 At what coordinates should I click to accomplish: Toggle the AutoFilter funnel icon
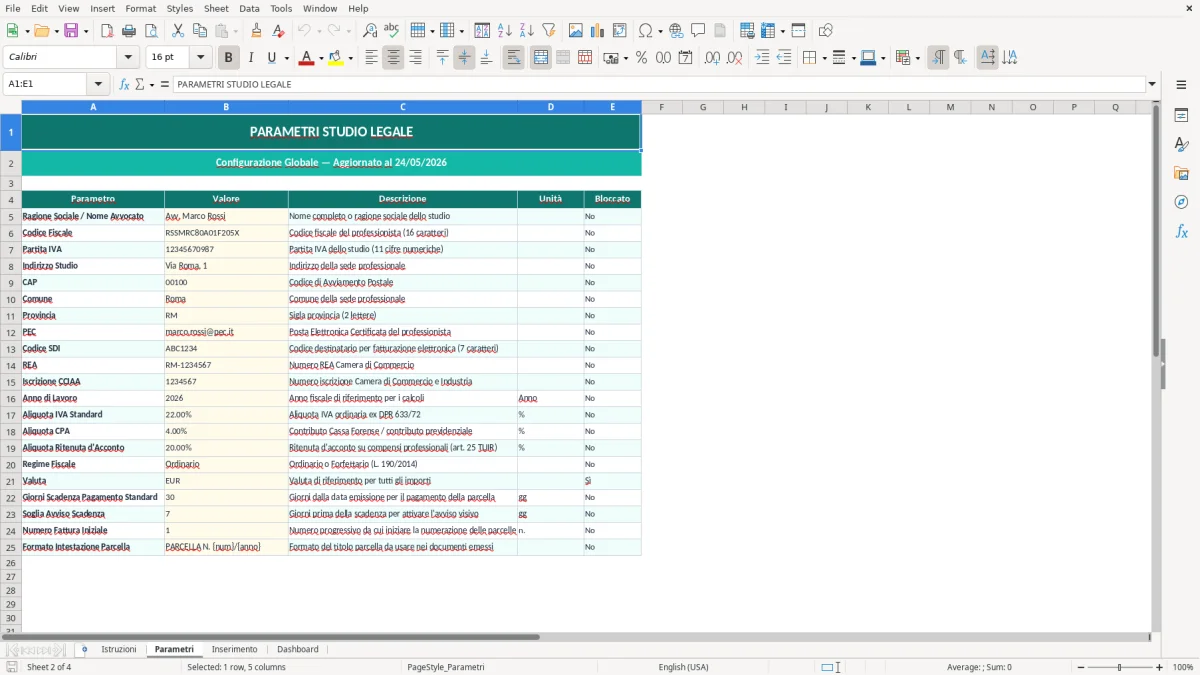click(x=548, y=31)
